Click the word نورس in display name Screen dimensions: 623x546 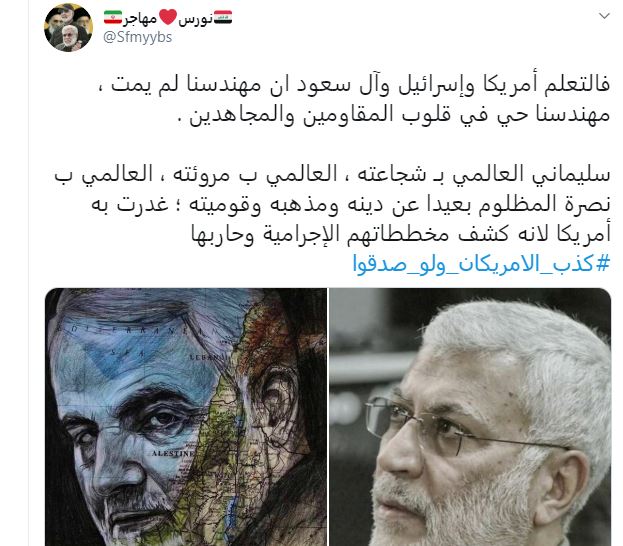(x=195, y=18)
